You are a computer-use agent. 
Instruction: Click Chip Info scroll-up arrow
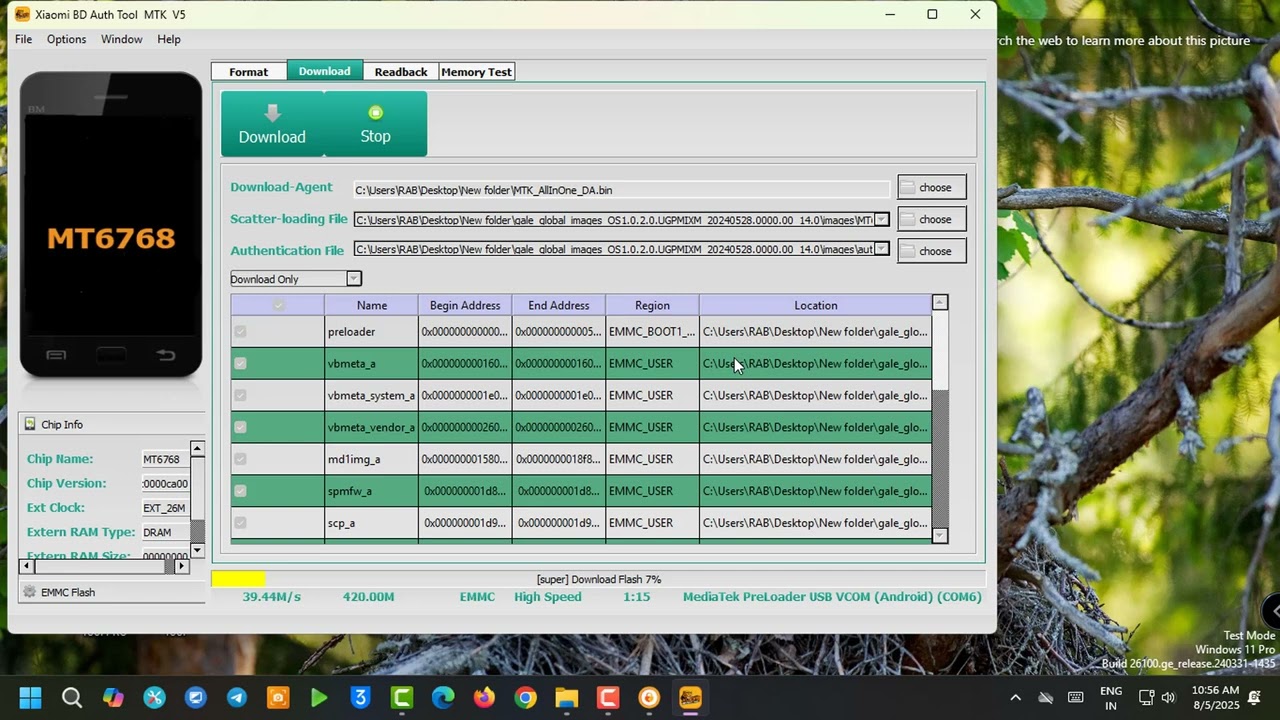pyautogui.click(x=197, y=449)
